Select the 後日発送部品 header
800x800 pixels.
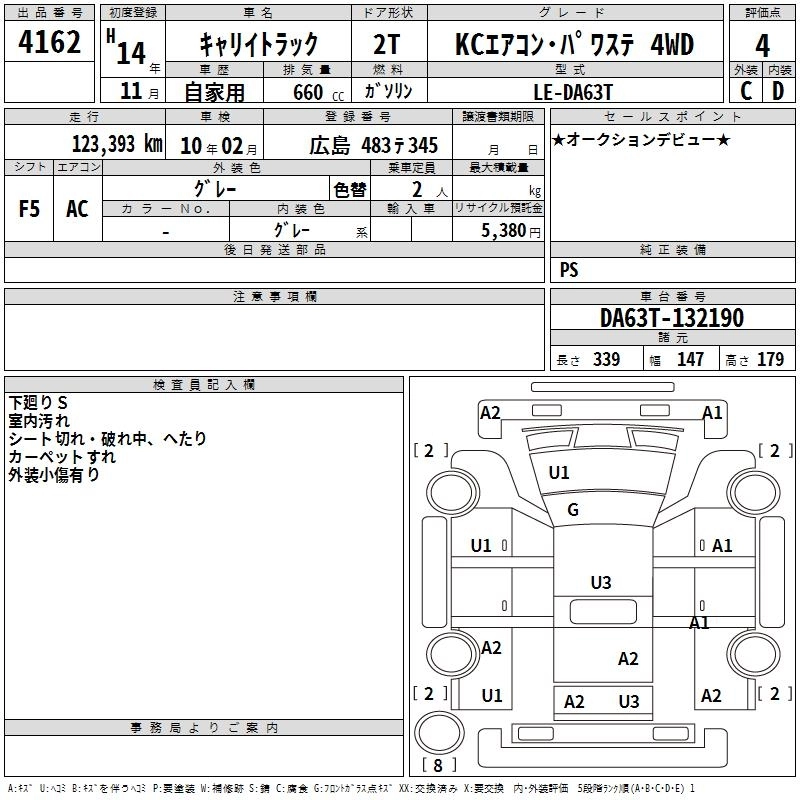click(274, 249)
